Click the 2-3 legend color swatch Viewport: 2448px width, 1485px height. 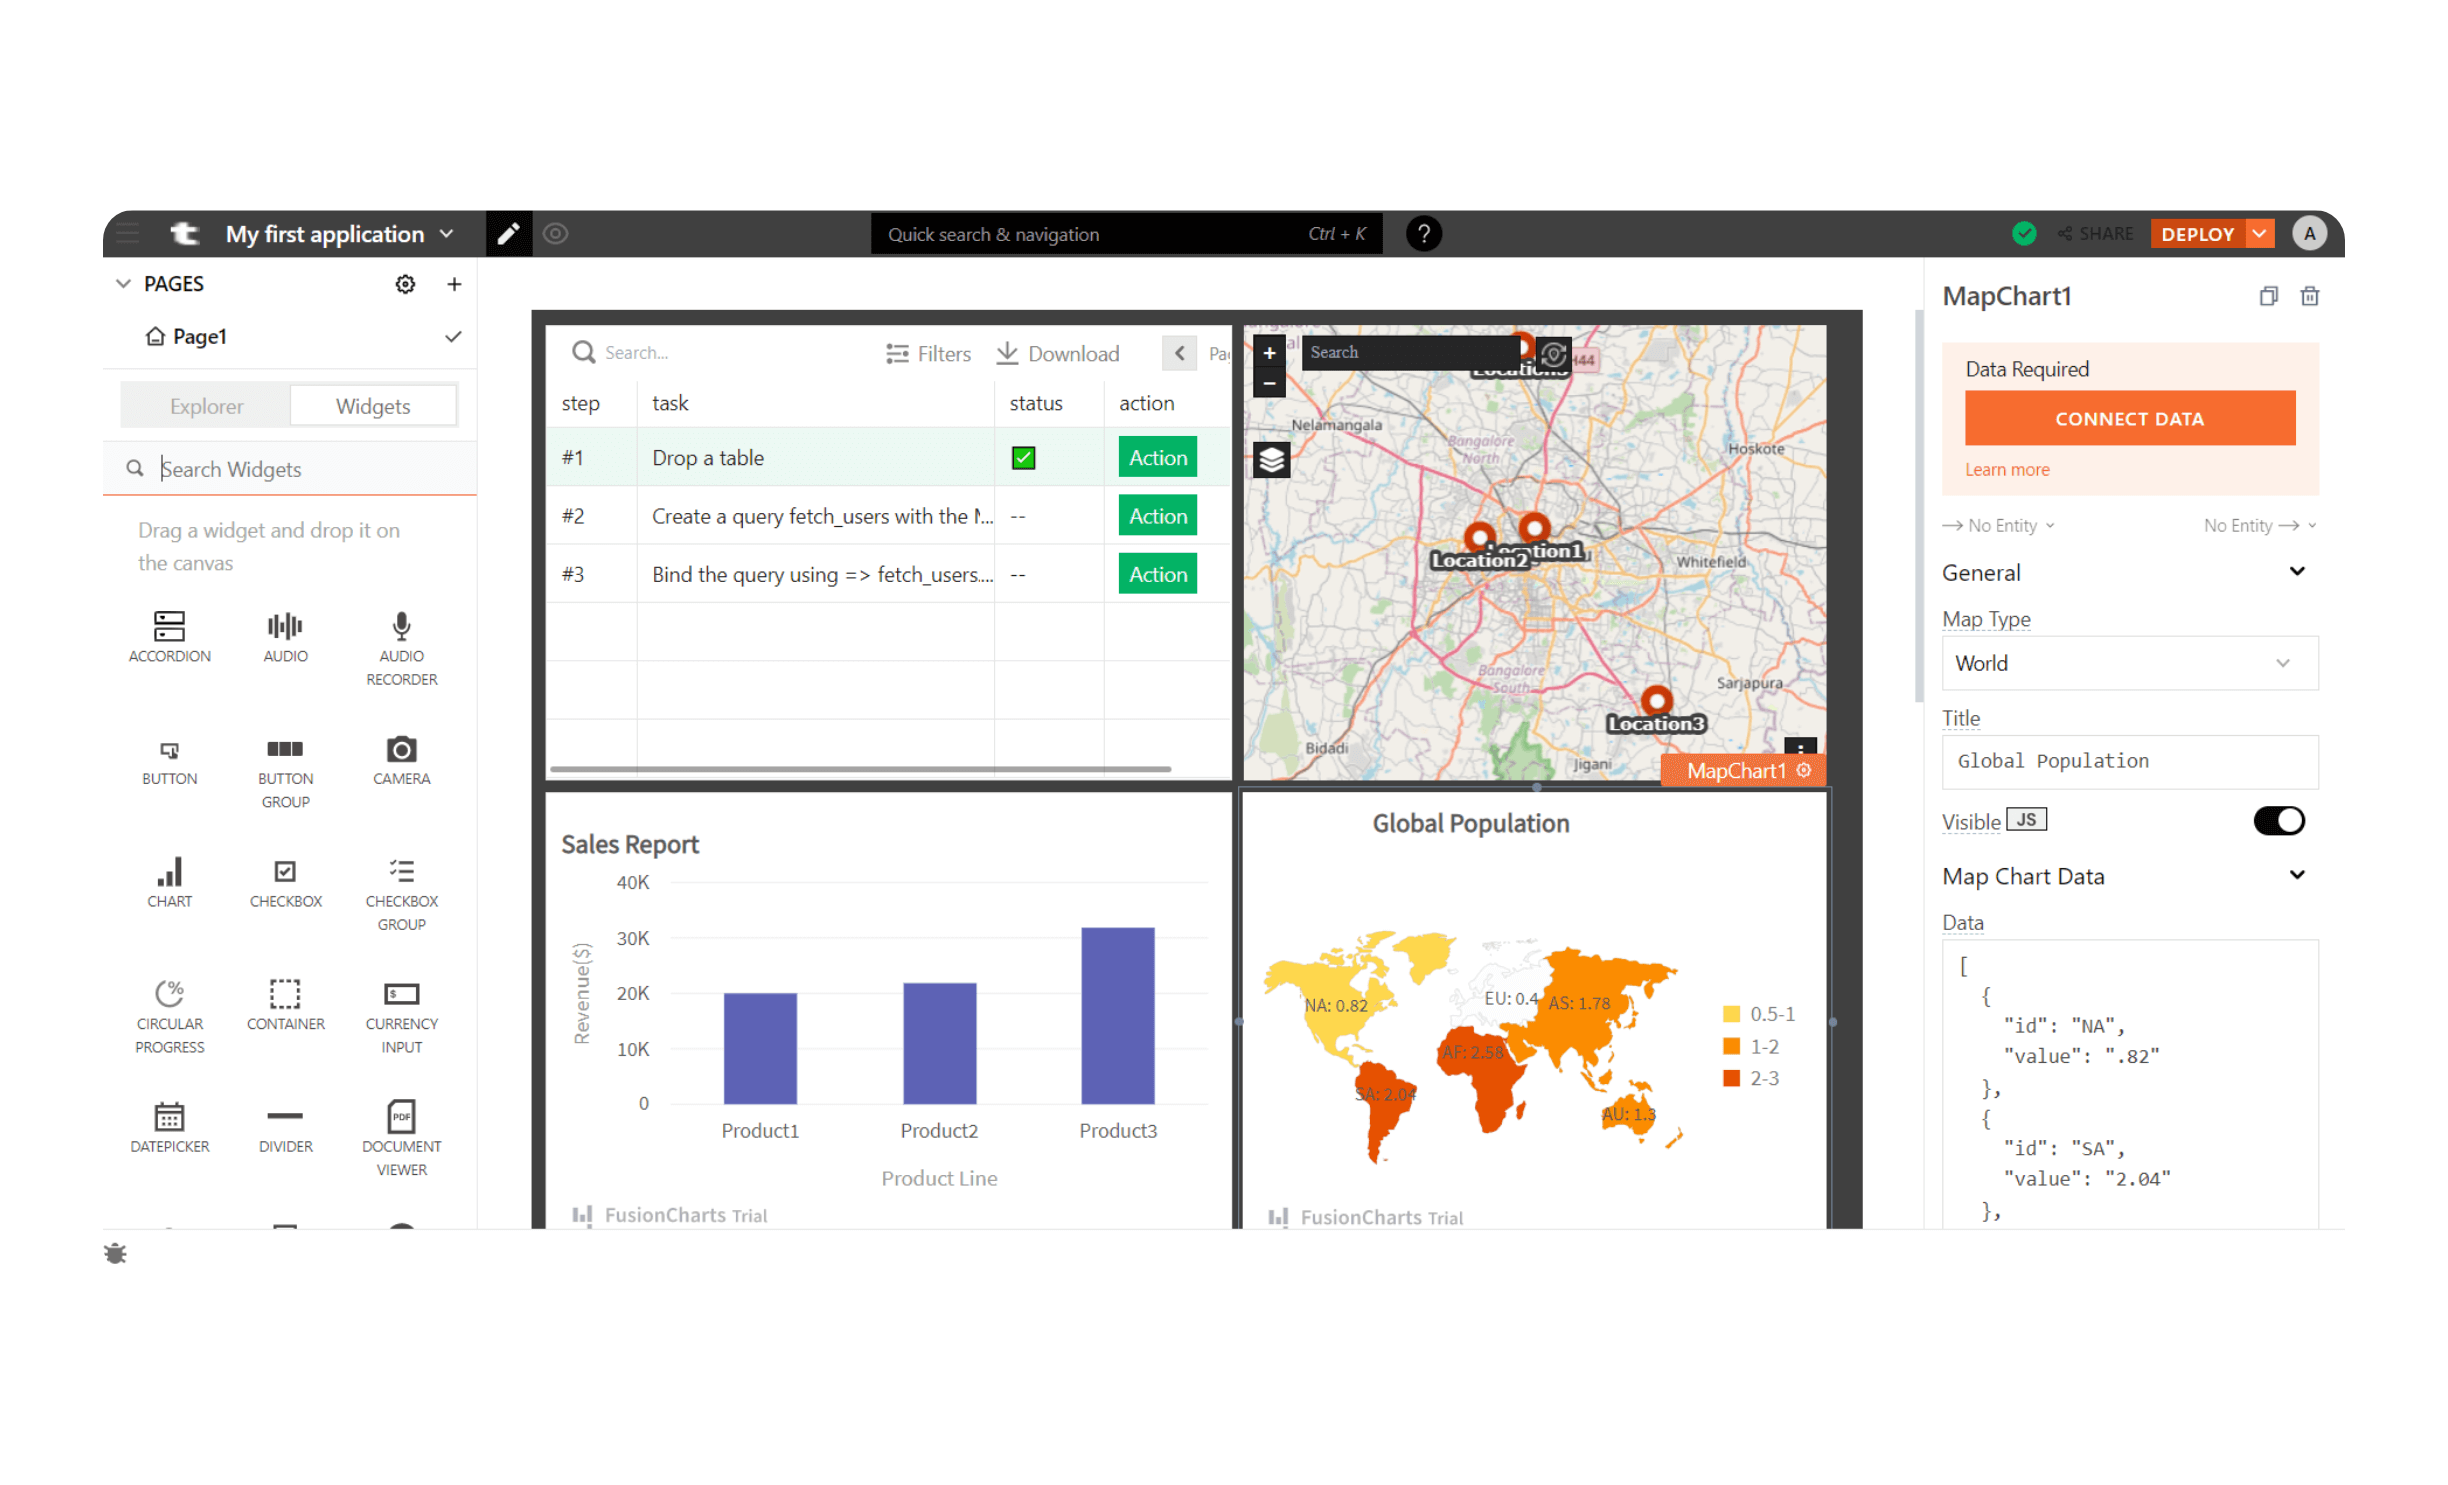coord(1732,1078)
